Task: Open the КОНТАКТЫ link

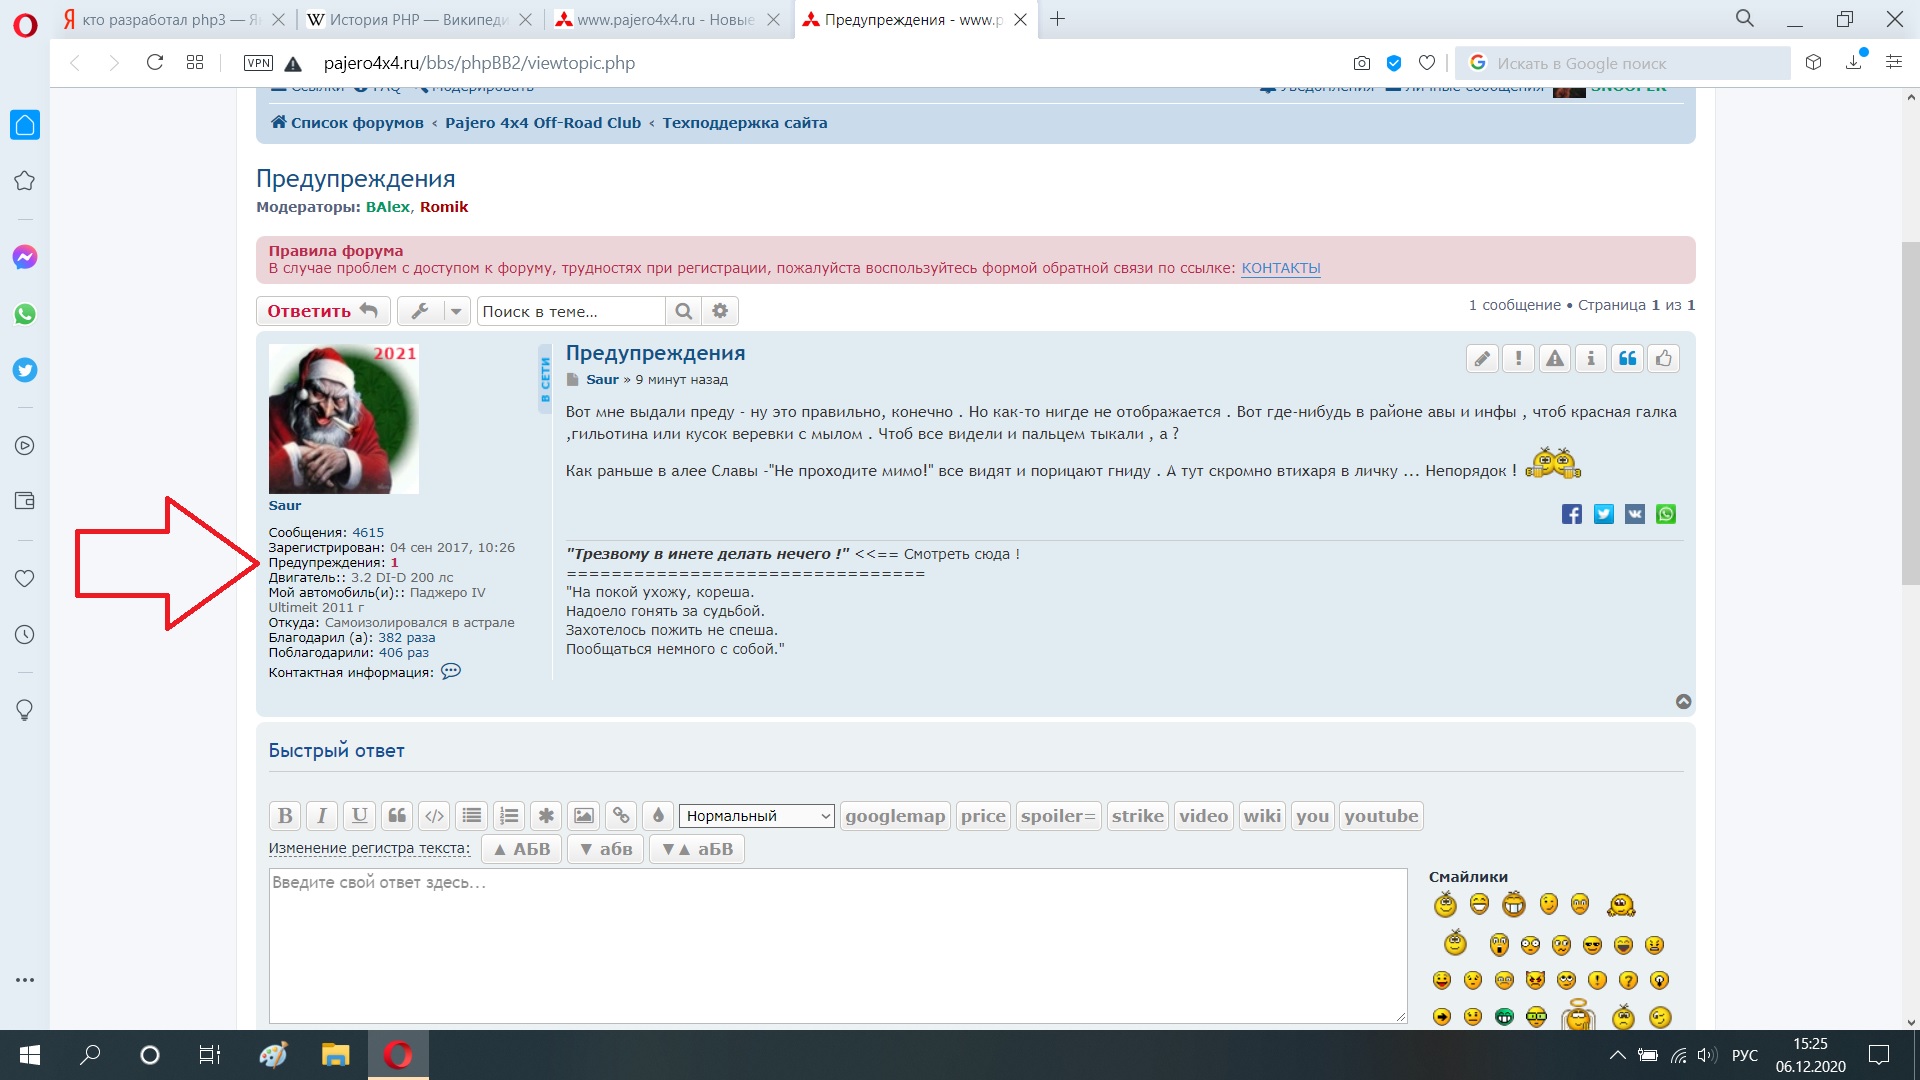Action: pyautogui.click(x=1280, y=268)
